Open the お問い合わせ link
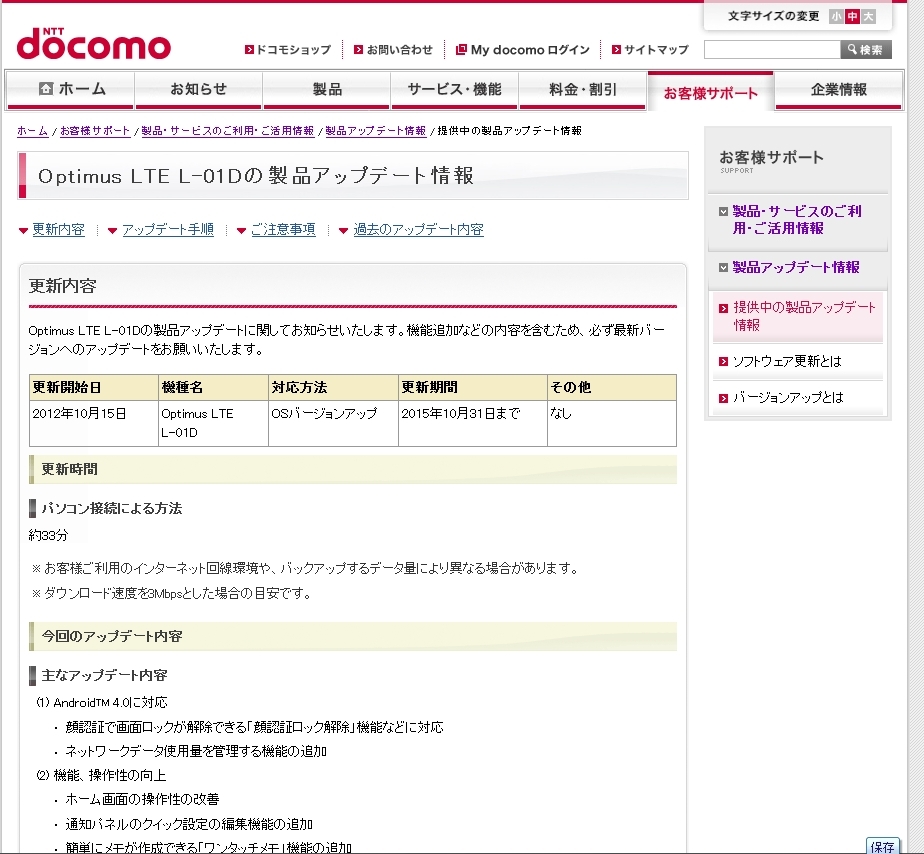924x854 pixels. click(400, 50)
